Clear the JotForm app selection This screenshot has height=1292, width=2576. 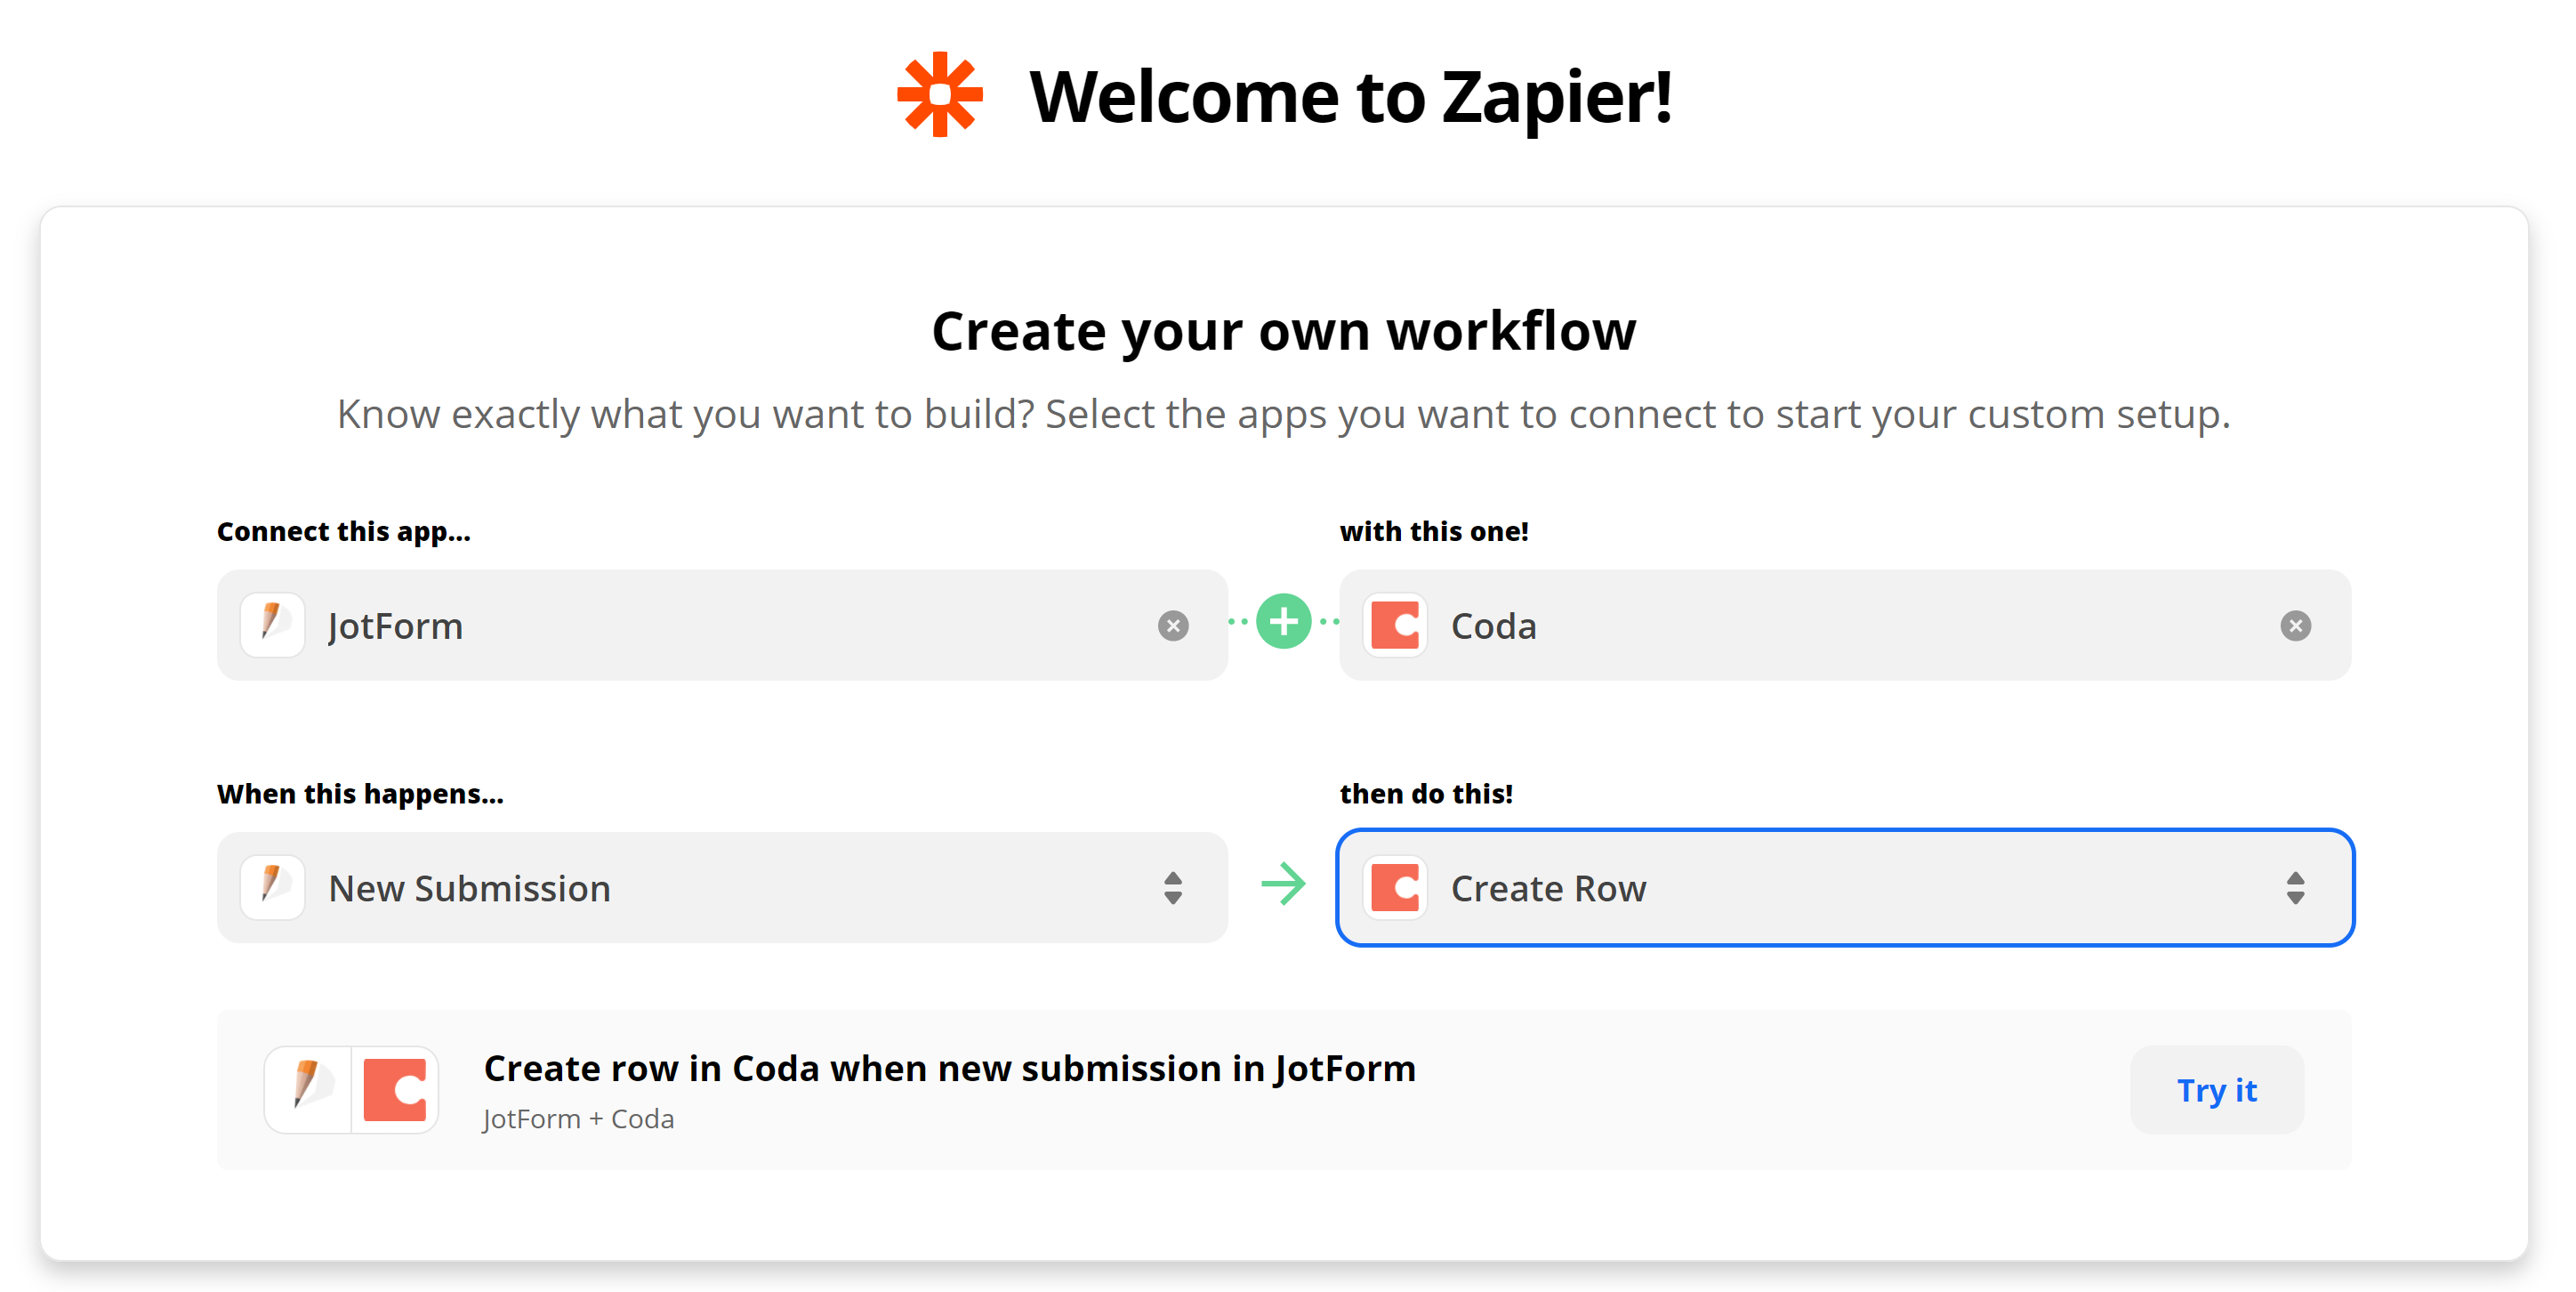1172,626
